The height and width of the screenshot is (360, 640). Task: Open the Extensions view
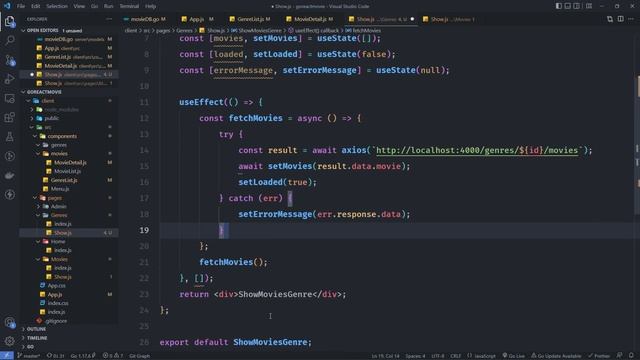coord(9,118)
